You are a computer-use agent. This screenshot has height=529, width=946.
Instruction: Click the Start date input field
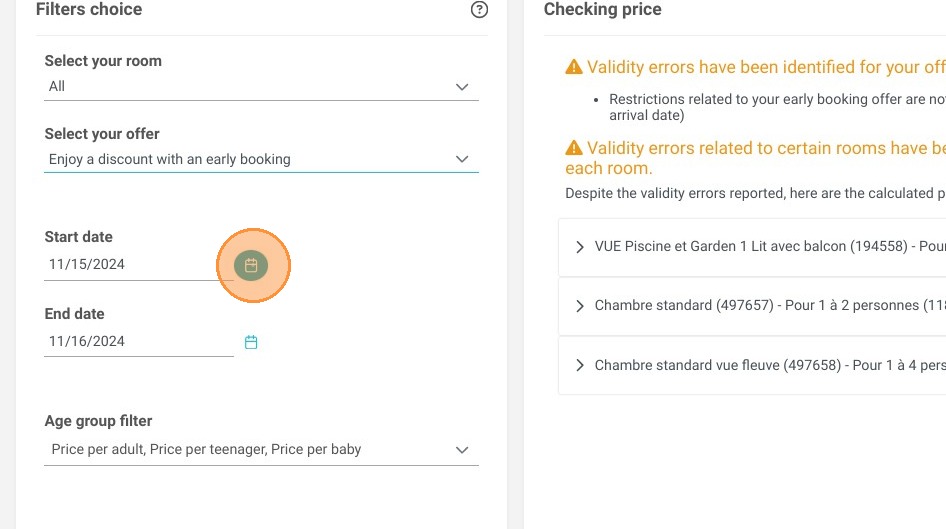pyautogui.click(x=139, y=265)
